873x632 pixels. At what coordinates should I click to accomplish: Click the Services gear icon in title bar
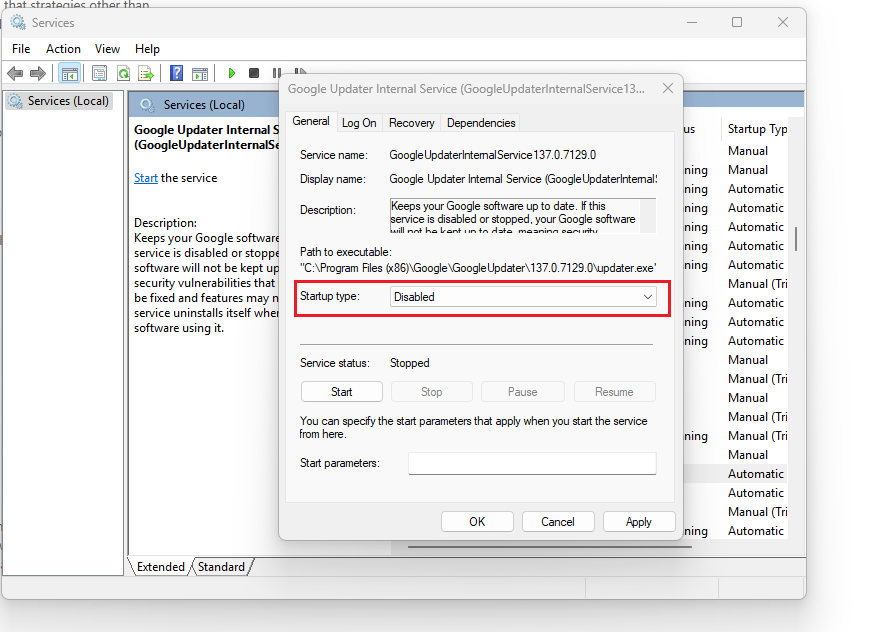(18, 22)
